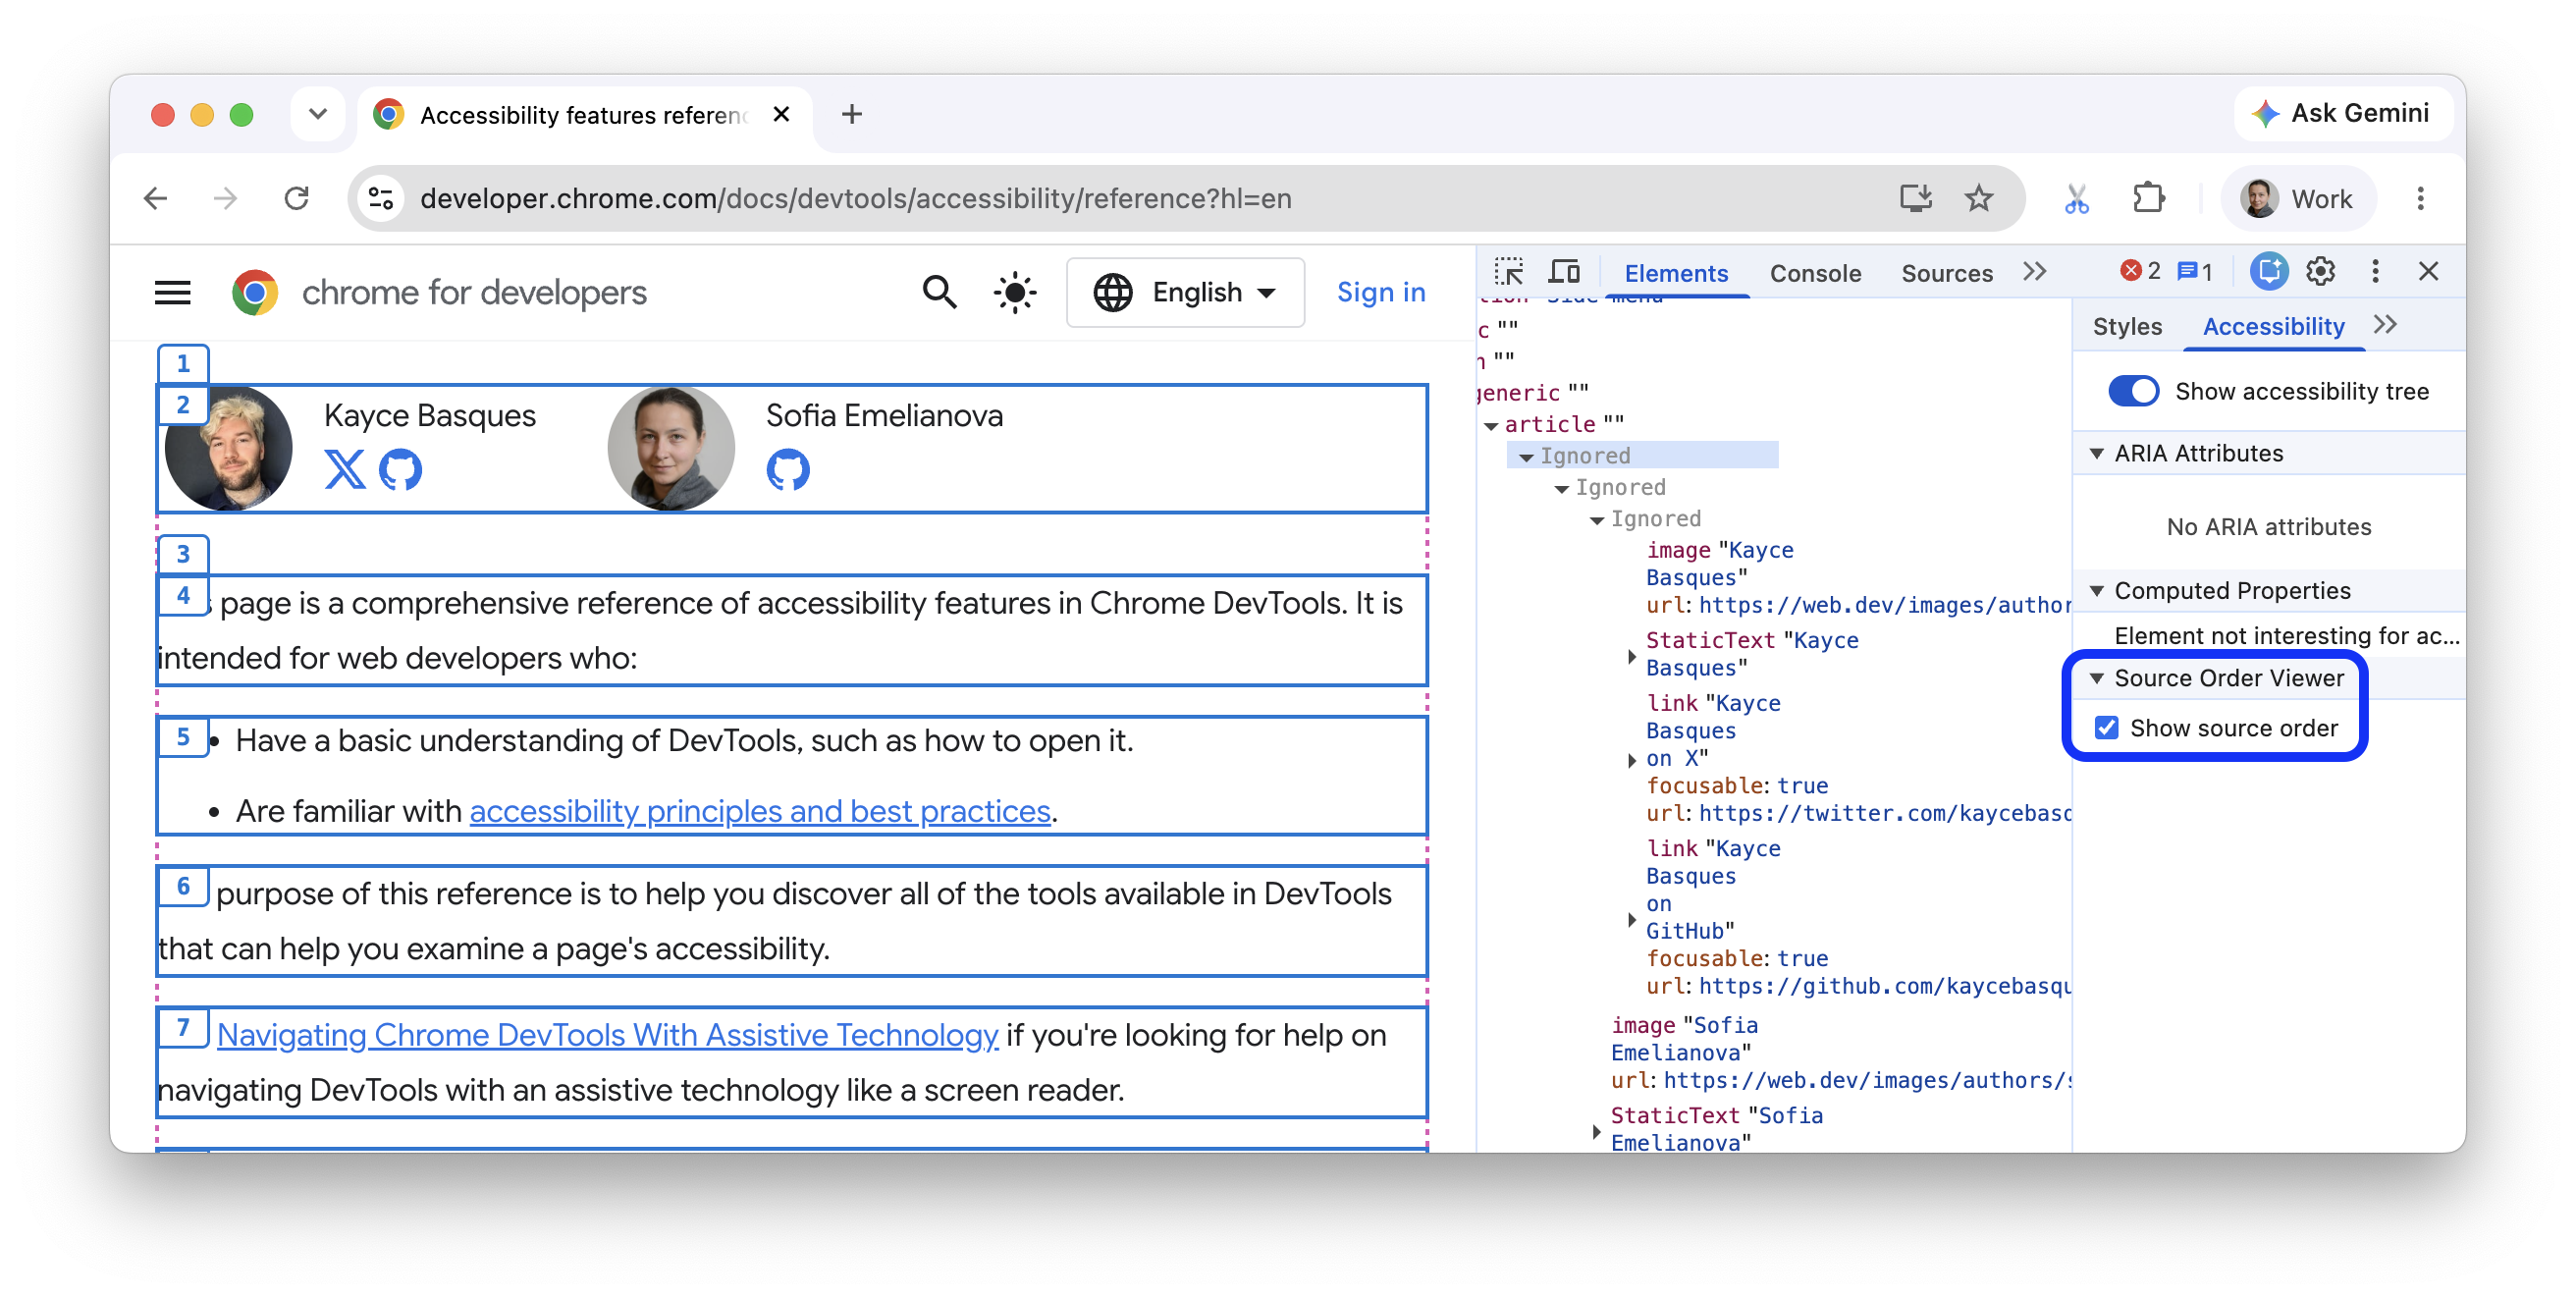Open DevTools settings gear
Screen dimensions: 2576x1298
click(2320, 271)
